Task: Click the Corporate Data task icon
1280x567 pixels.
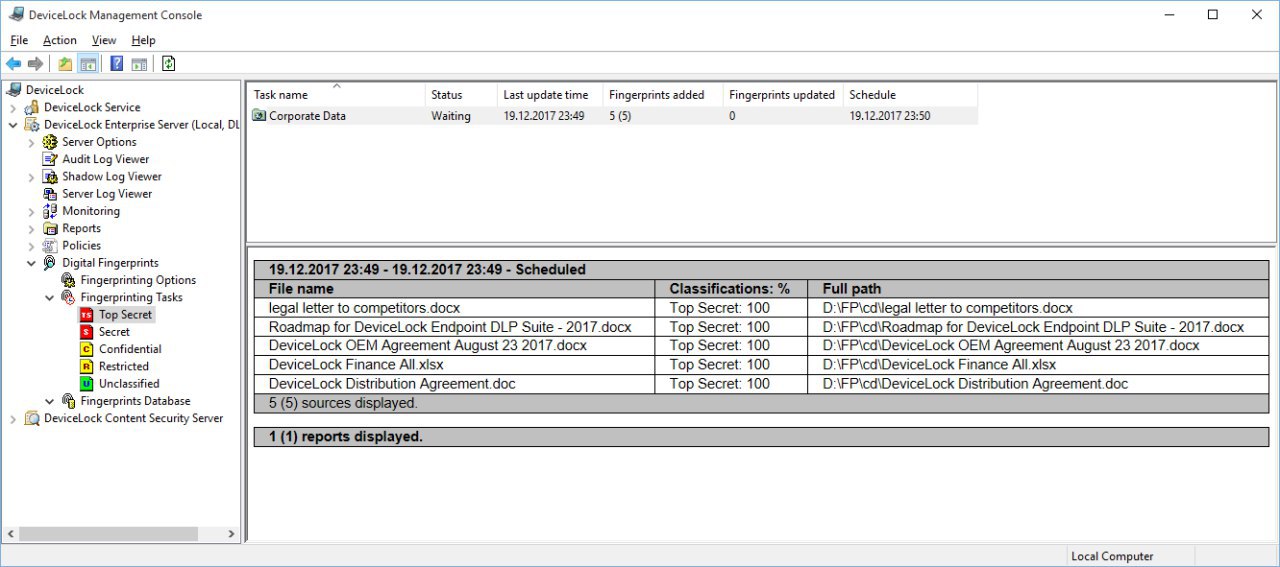Action: [x=259, y=116]
